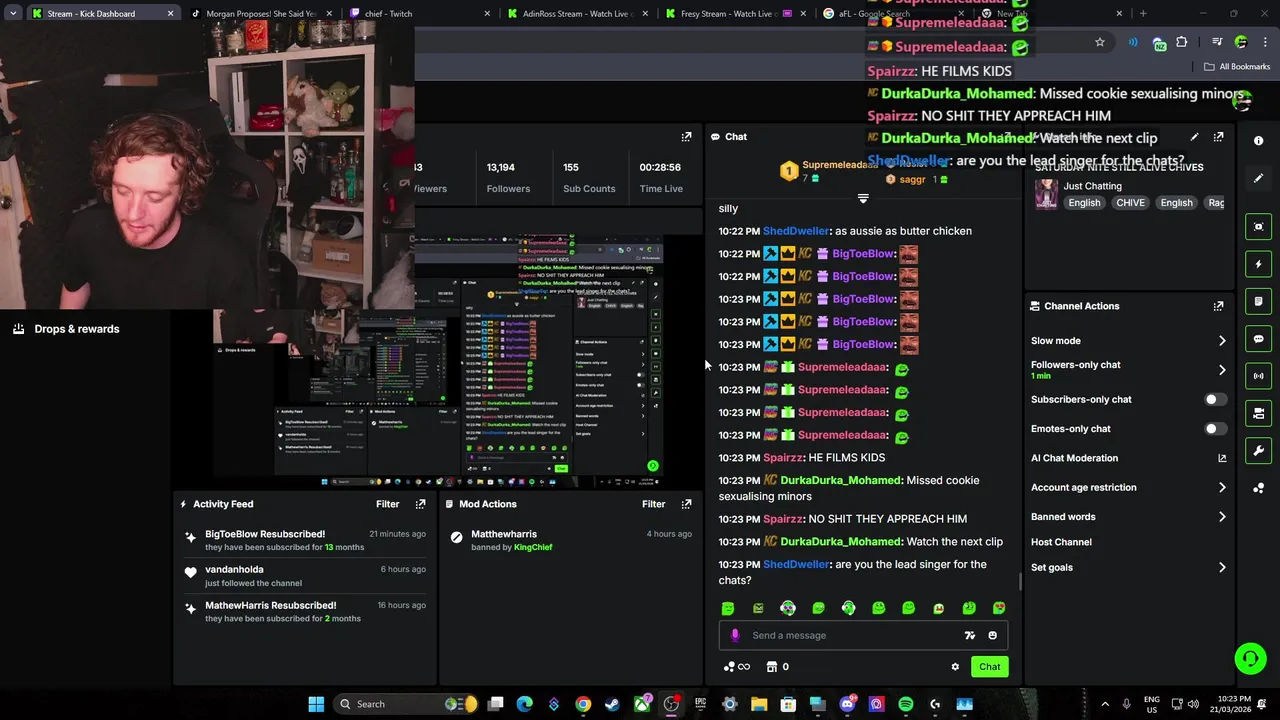Toggle the screen capture panel icon in sidebar
Image resolution: width=1280 pixels, height=720 pixels.
point(1258,227)
